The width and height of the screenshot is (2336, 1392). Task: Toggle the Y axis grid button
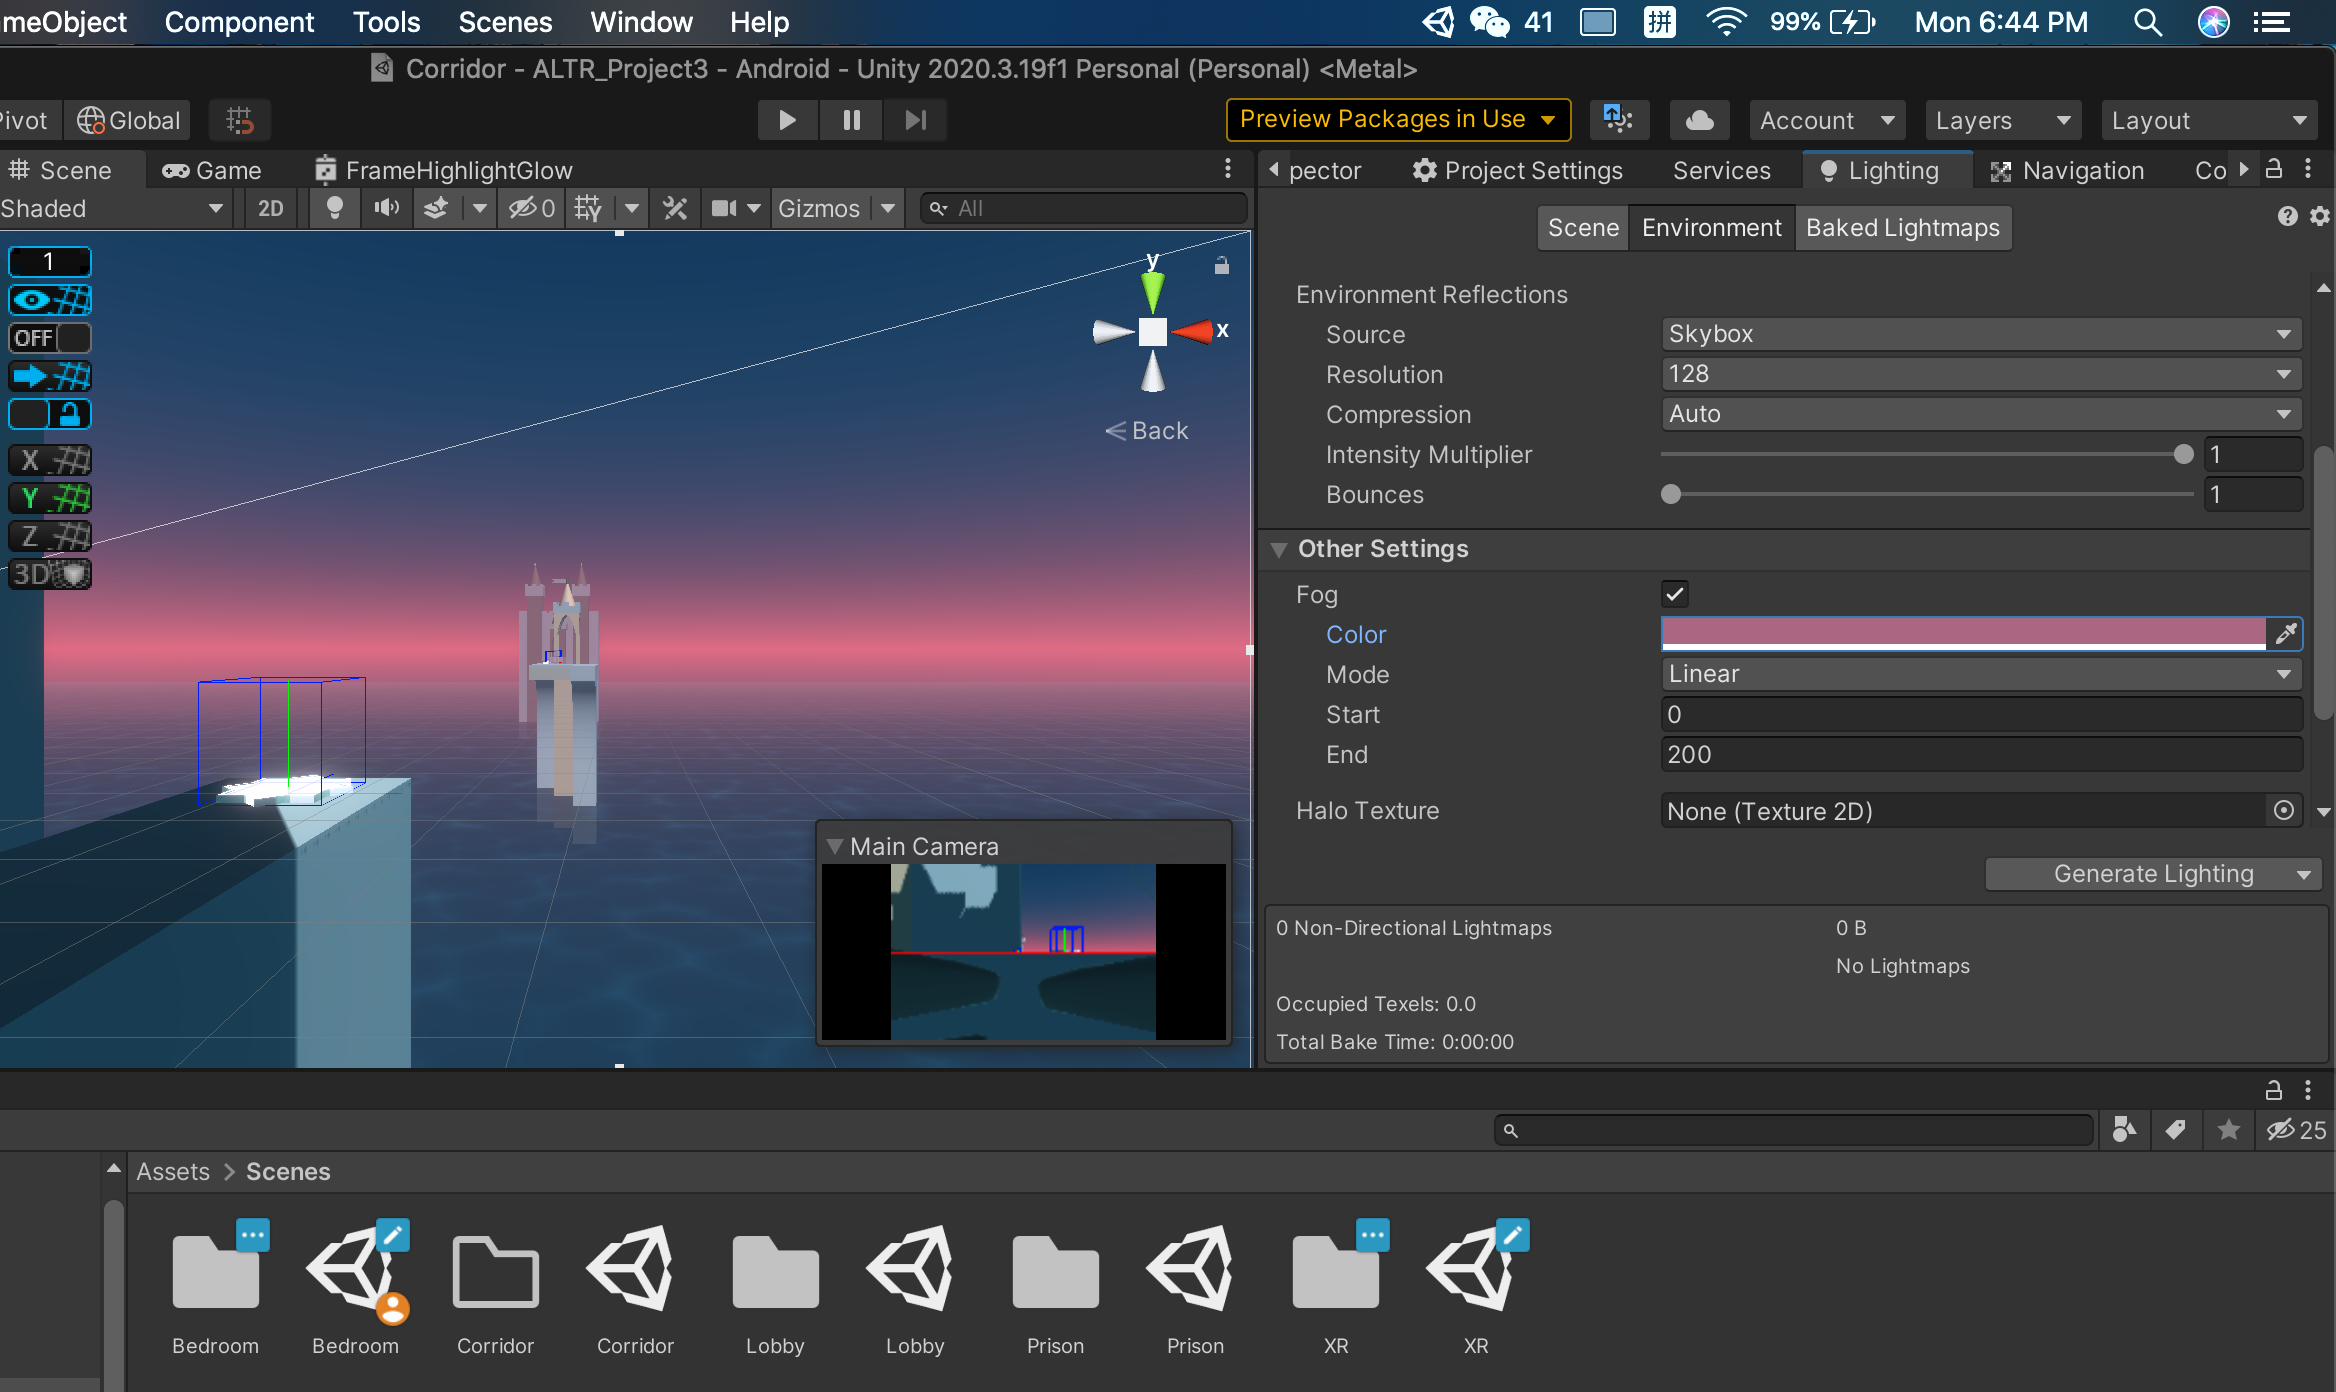click(50, 498)
